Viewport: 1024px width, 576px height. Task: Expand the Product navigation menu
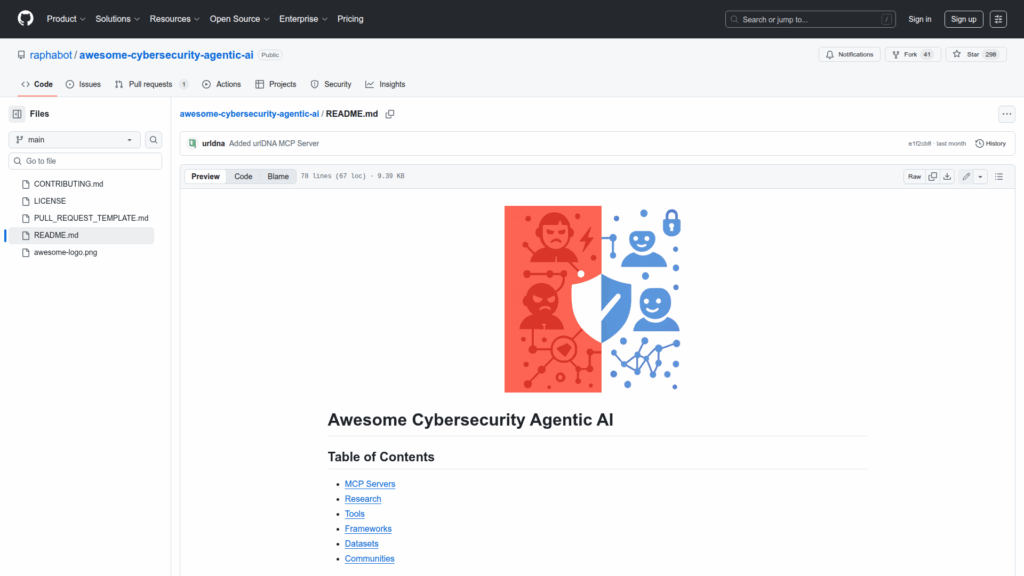(x=66, y=19)
